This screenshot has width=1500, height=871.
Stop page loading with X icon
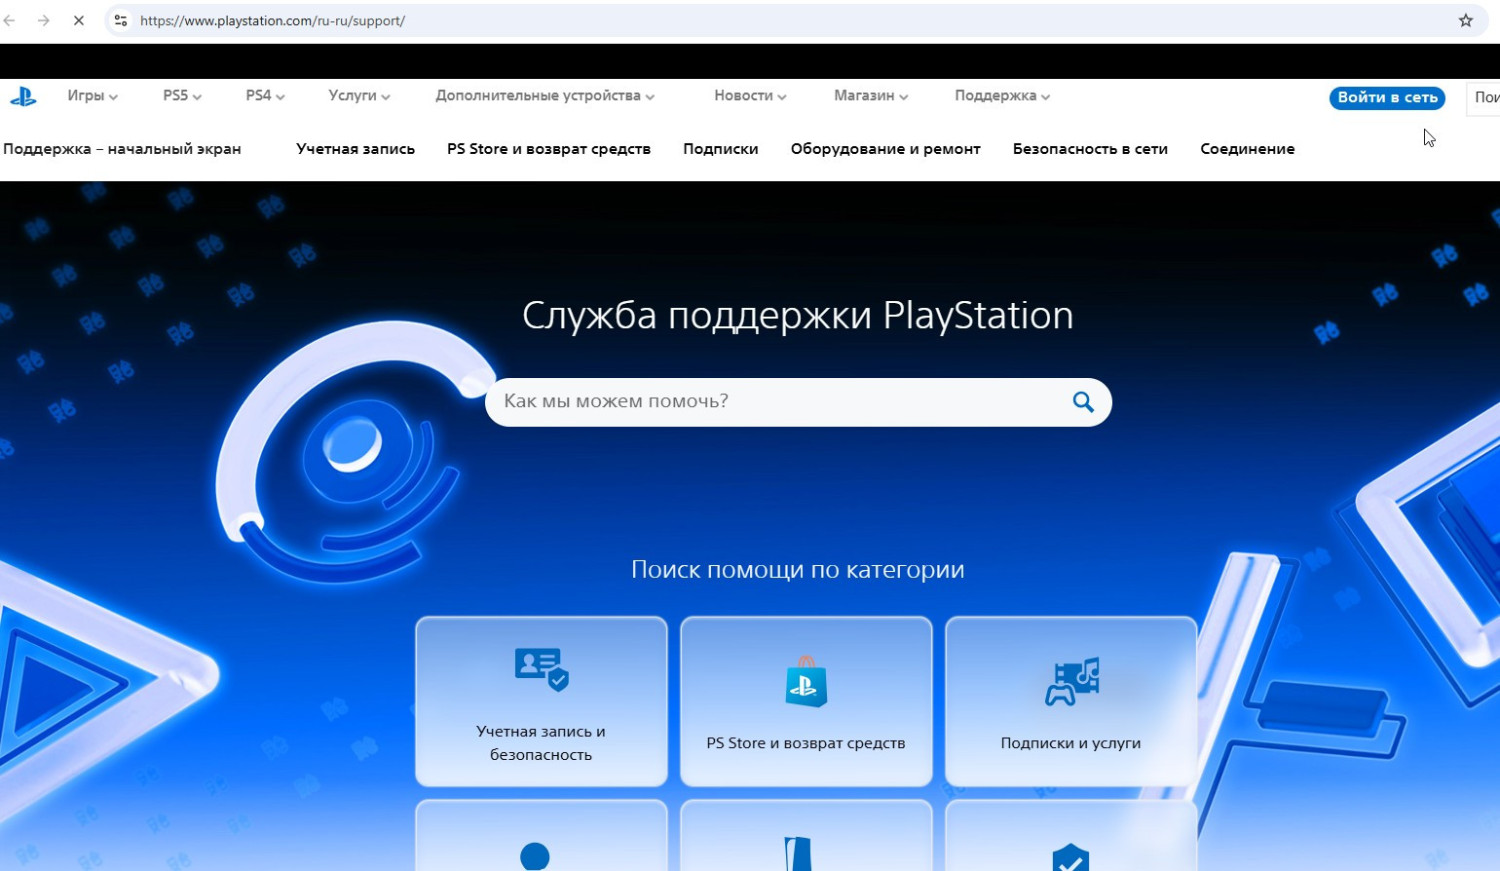click(78, 20)
